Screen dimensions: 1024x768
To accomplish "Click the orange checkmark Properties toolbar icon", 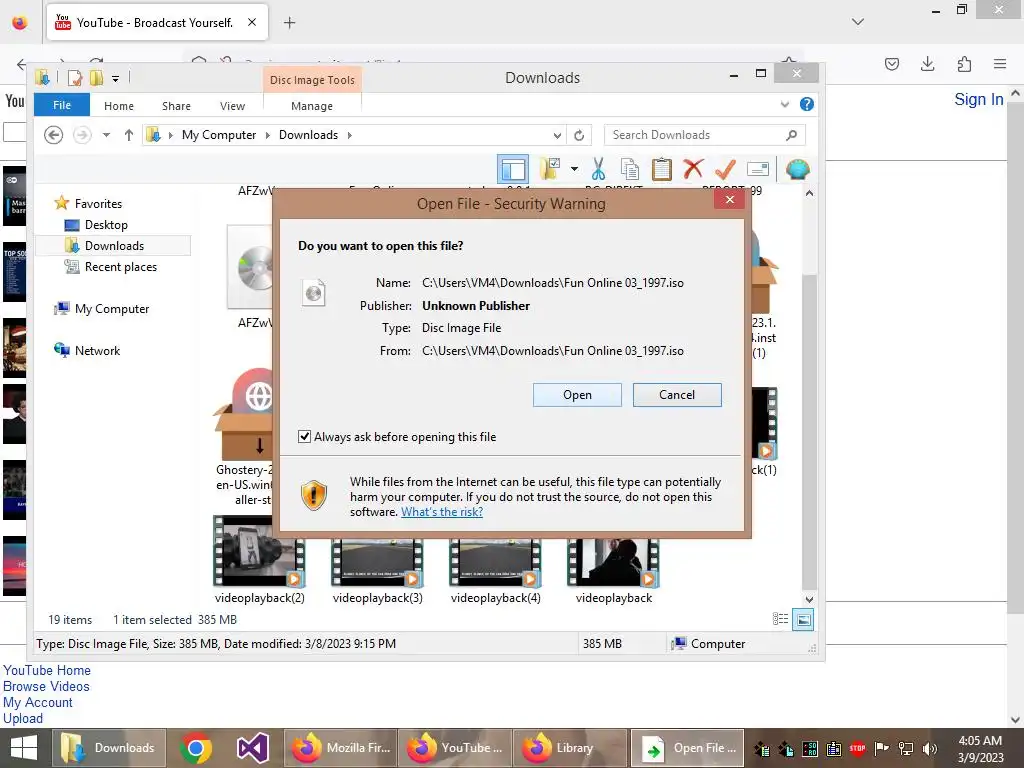I will [725, 169].
